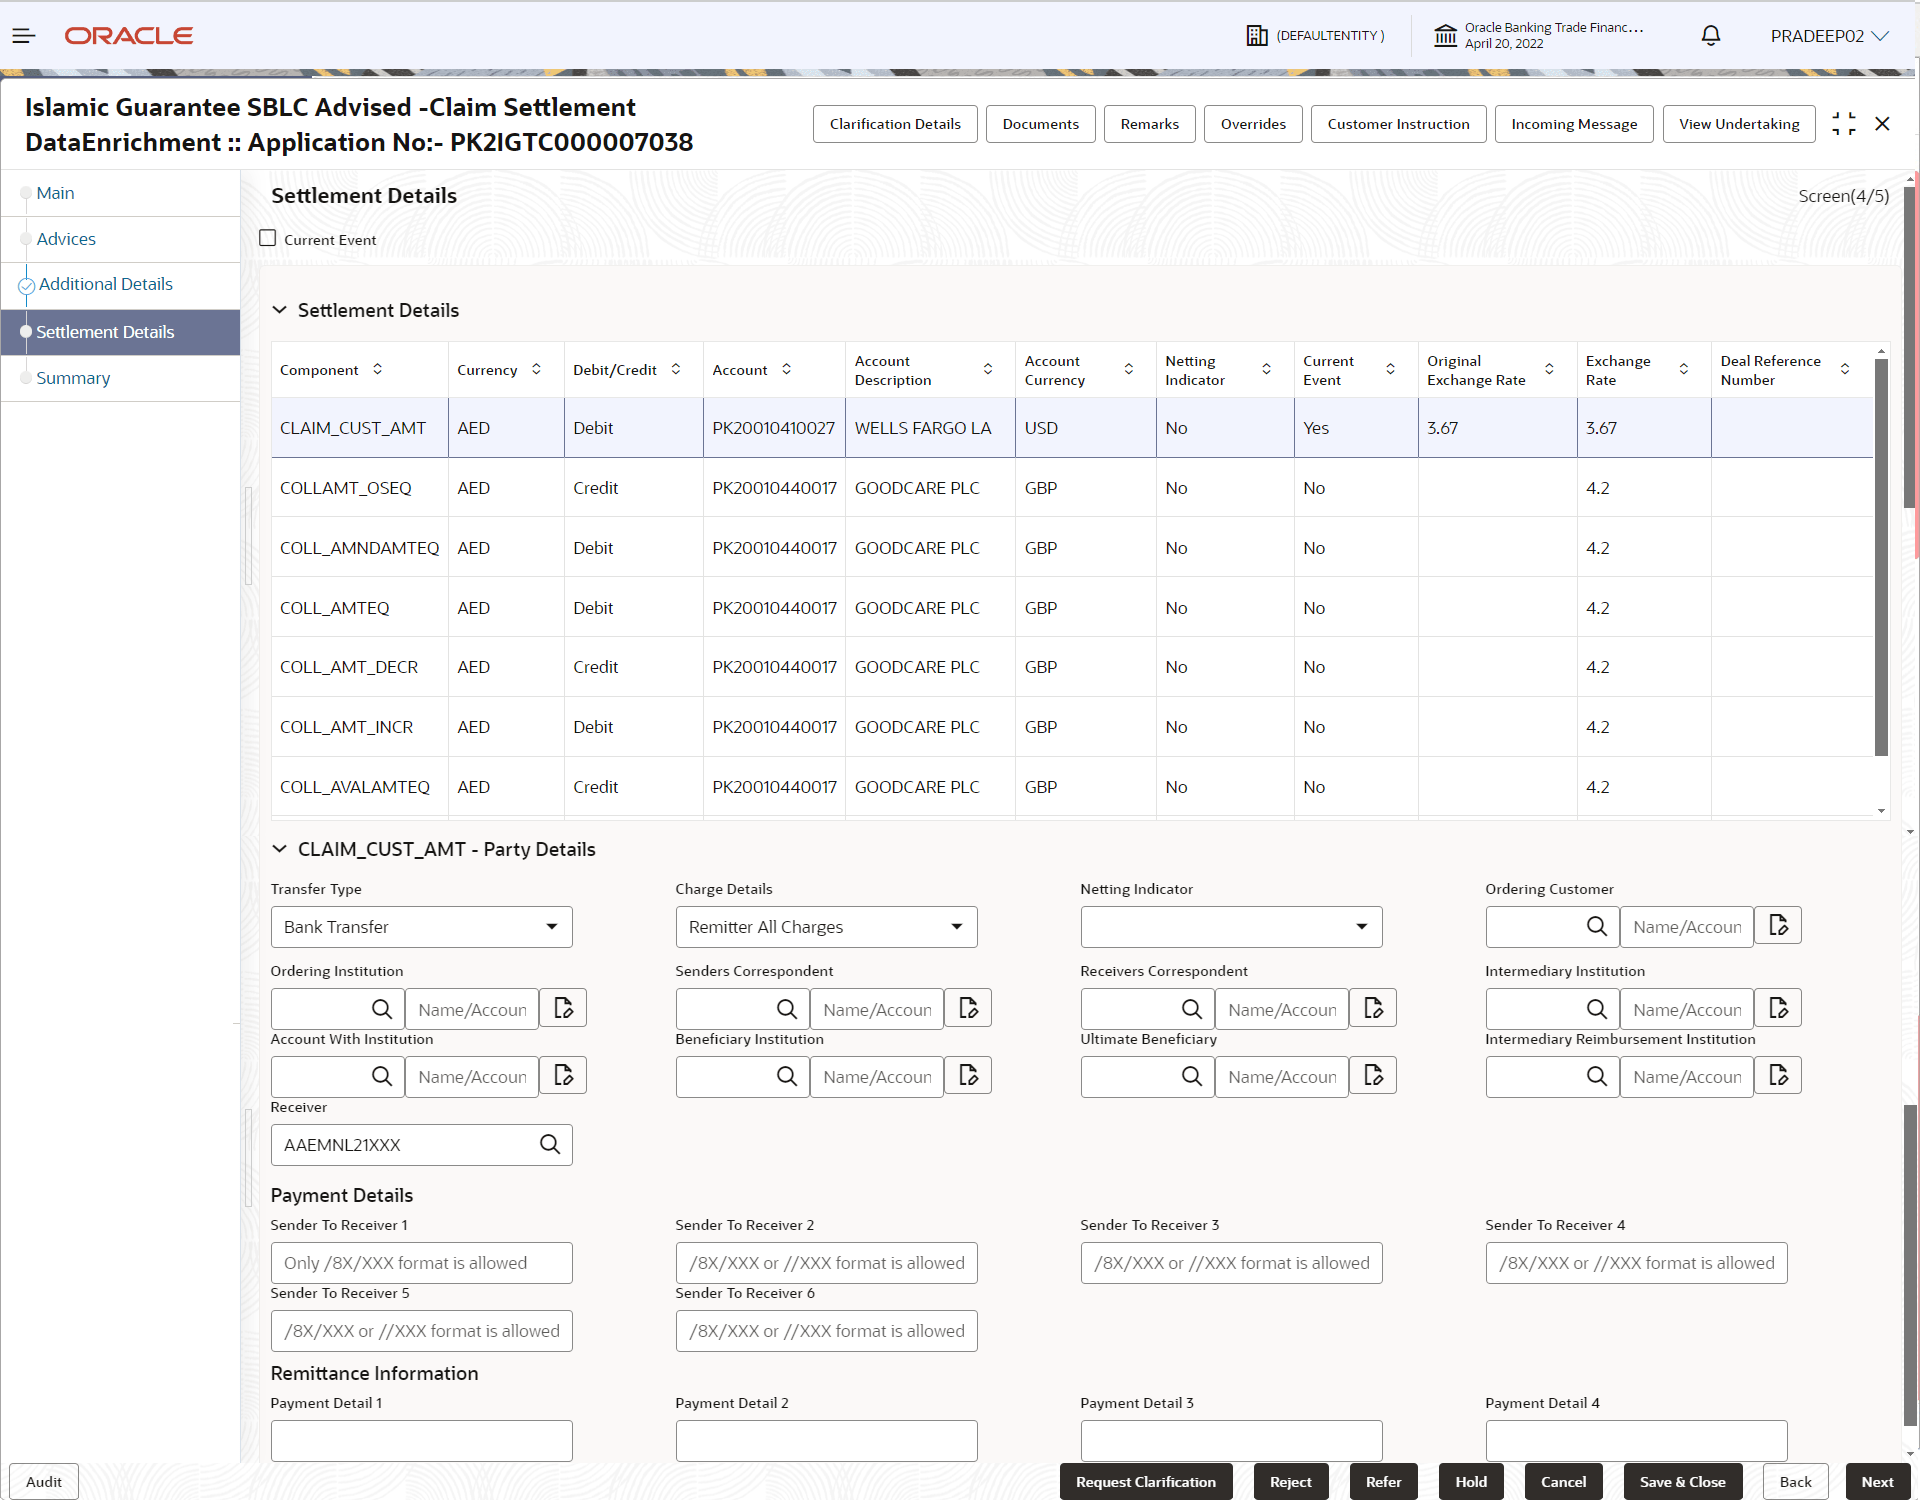This screenshot has width=1920, height=1504.
Task: Check the Current Event checkbox
Action: pos(268,239)
